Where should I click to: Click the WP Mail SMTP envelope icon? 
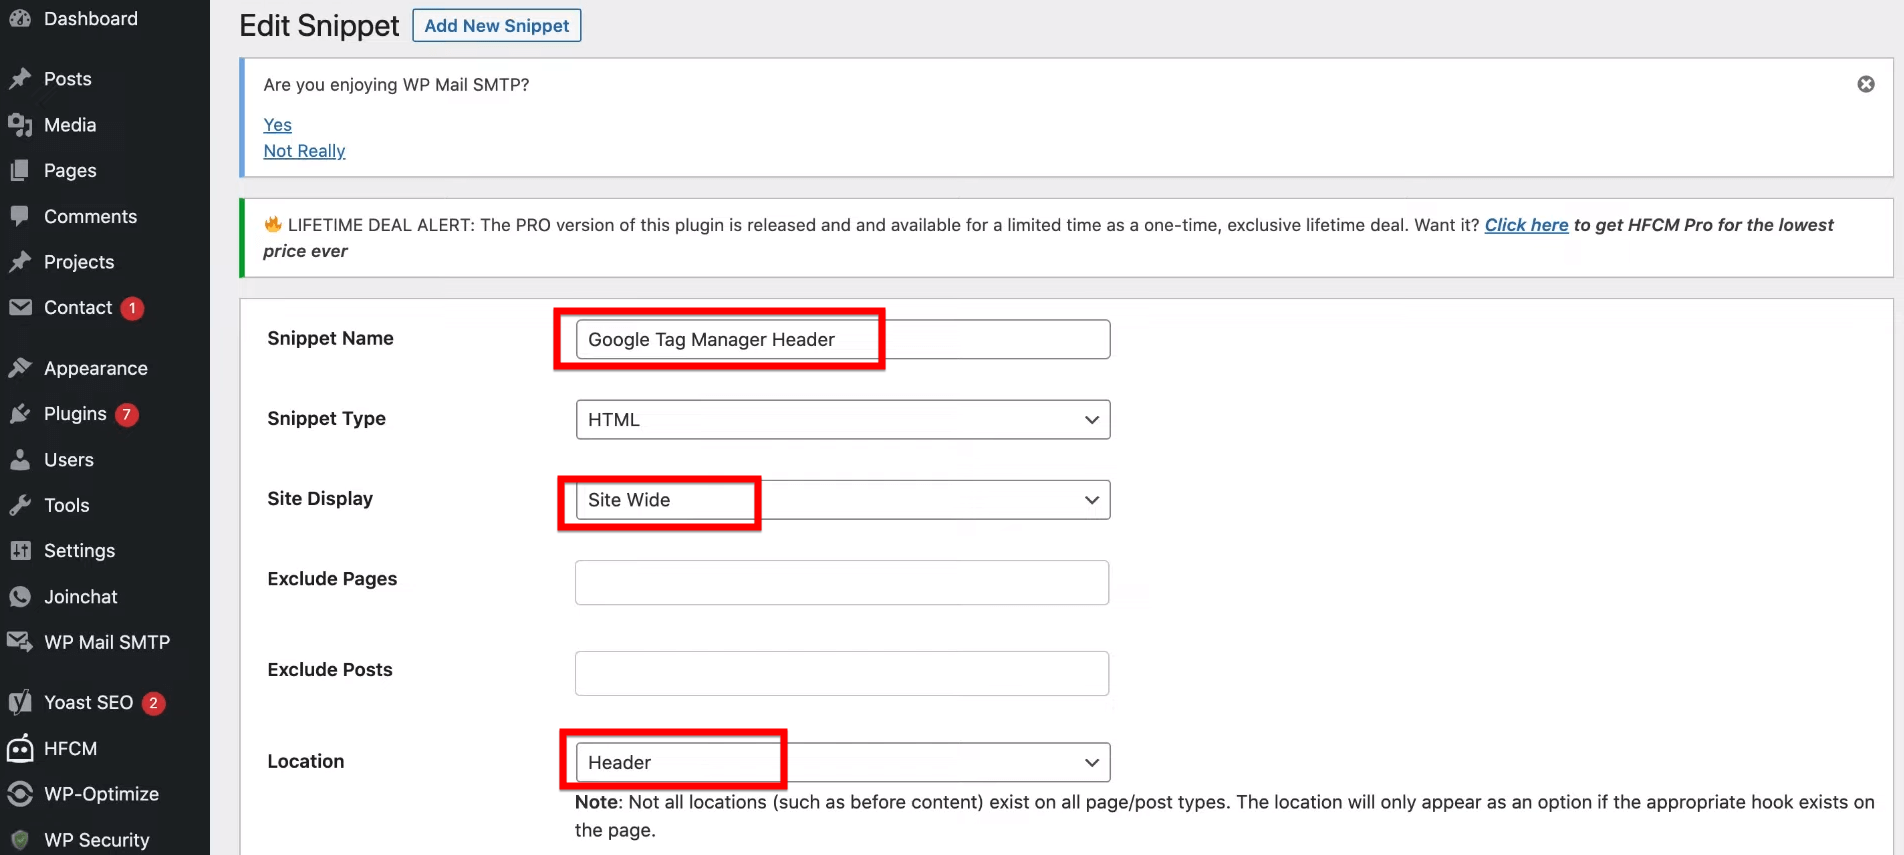point(20,642)
